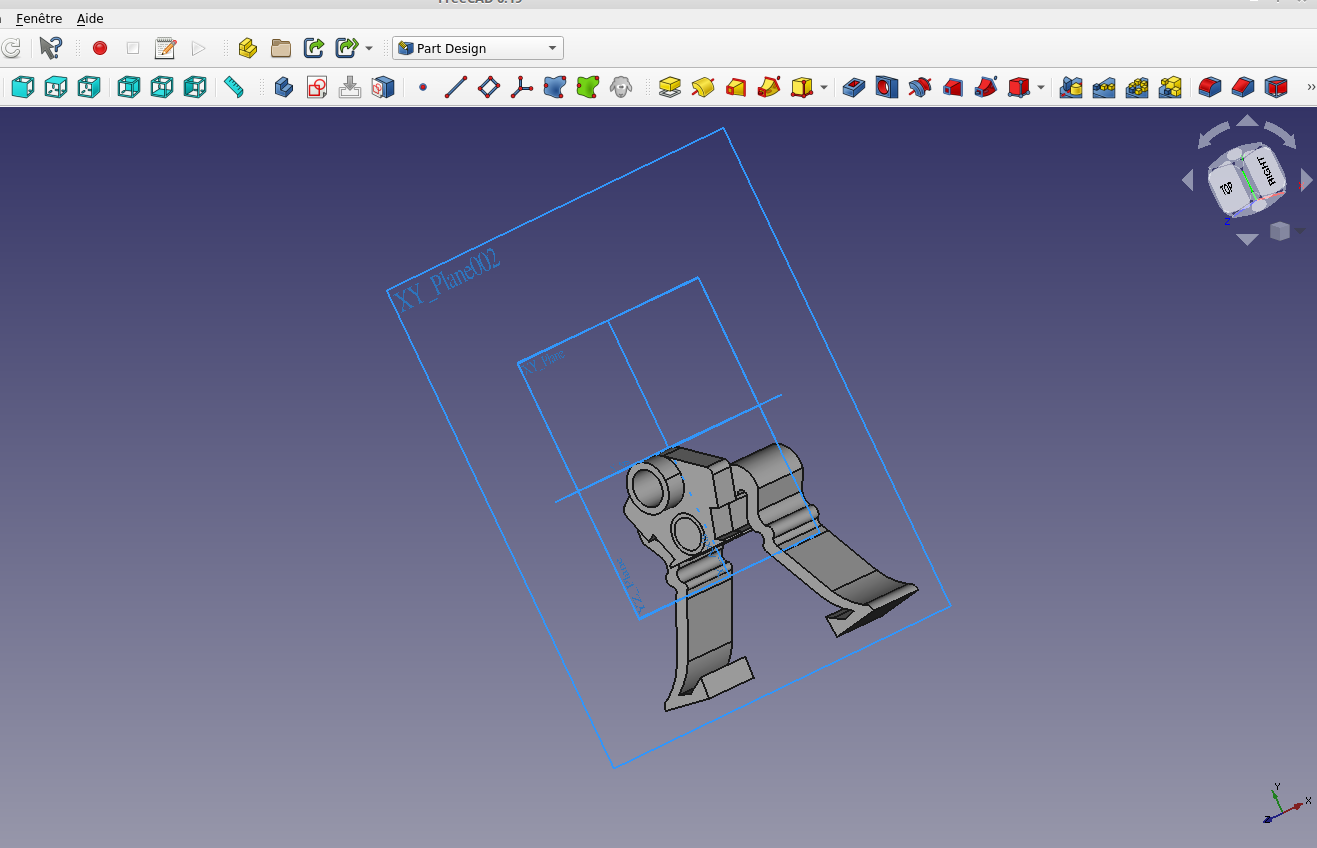Viewport: 1317px width, 848px height.
Task: Set the third cyan cube standard view
Action: [x=89, y=88]
